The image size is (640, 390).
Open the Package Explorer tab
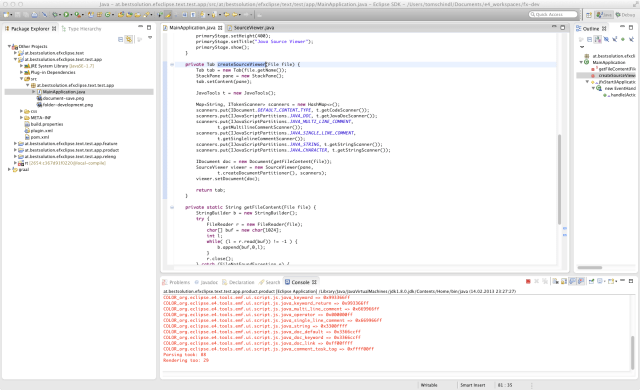point(30,29)
